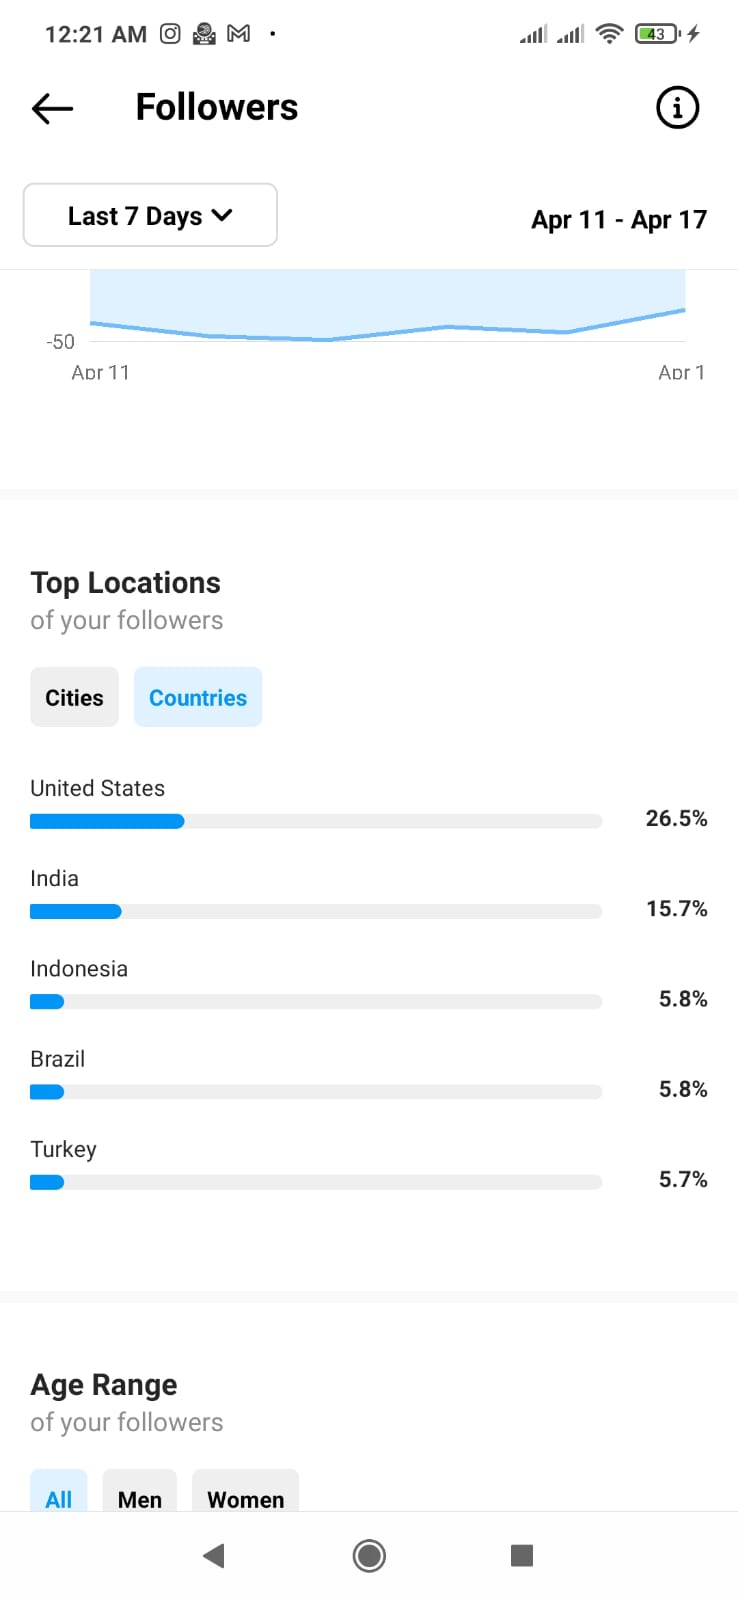The width and height of the screenshot is (738, 1600).
Task: Select the Countries location tab
Action: click(198, 697)
